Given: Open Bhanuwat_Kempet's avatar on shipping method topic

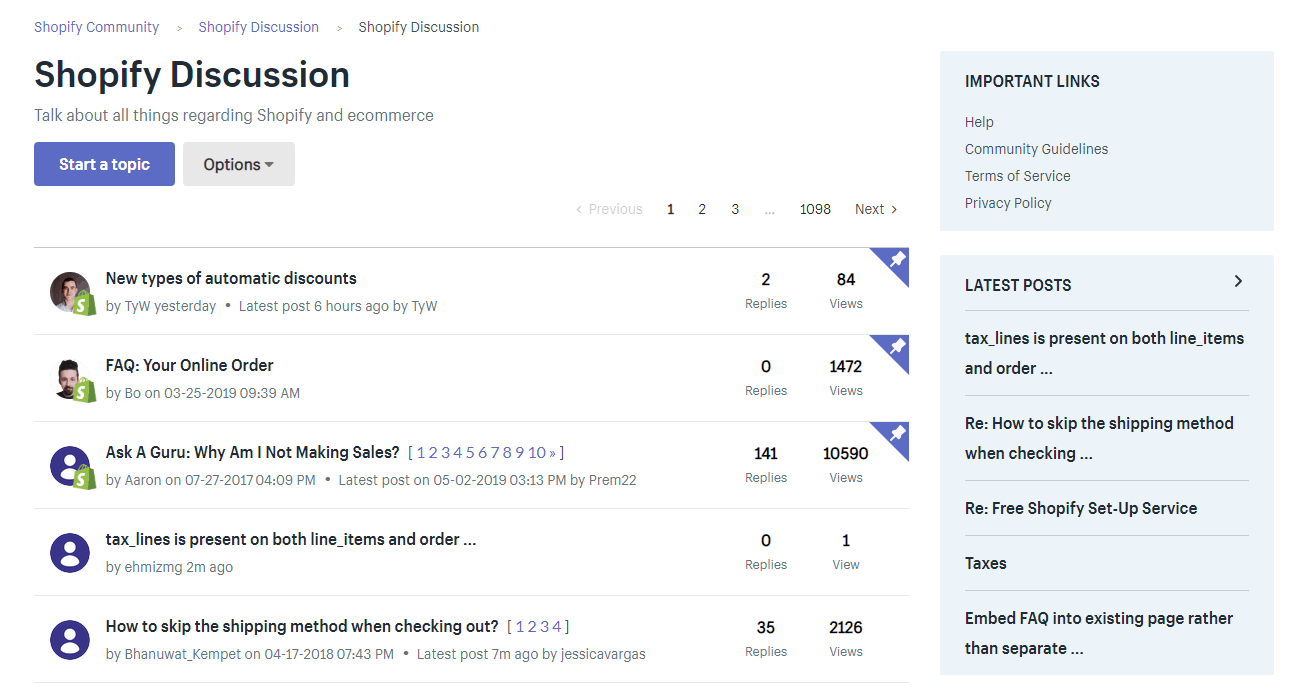Looking at the screenshot, I should (x=70, y=640).
